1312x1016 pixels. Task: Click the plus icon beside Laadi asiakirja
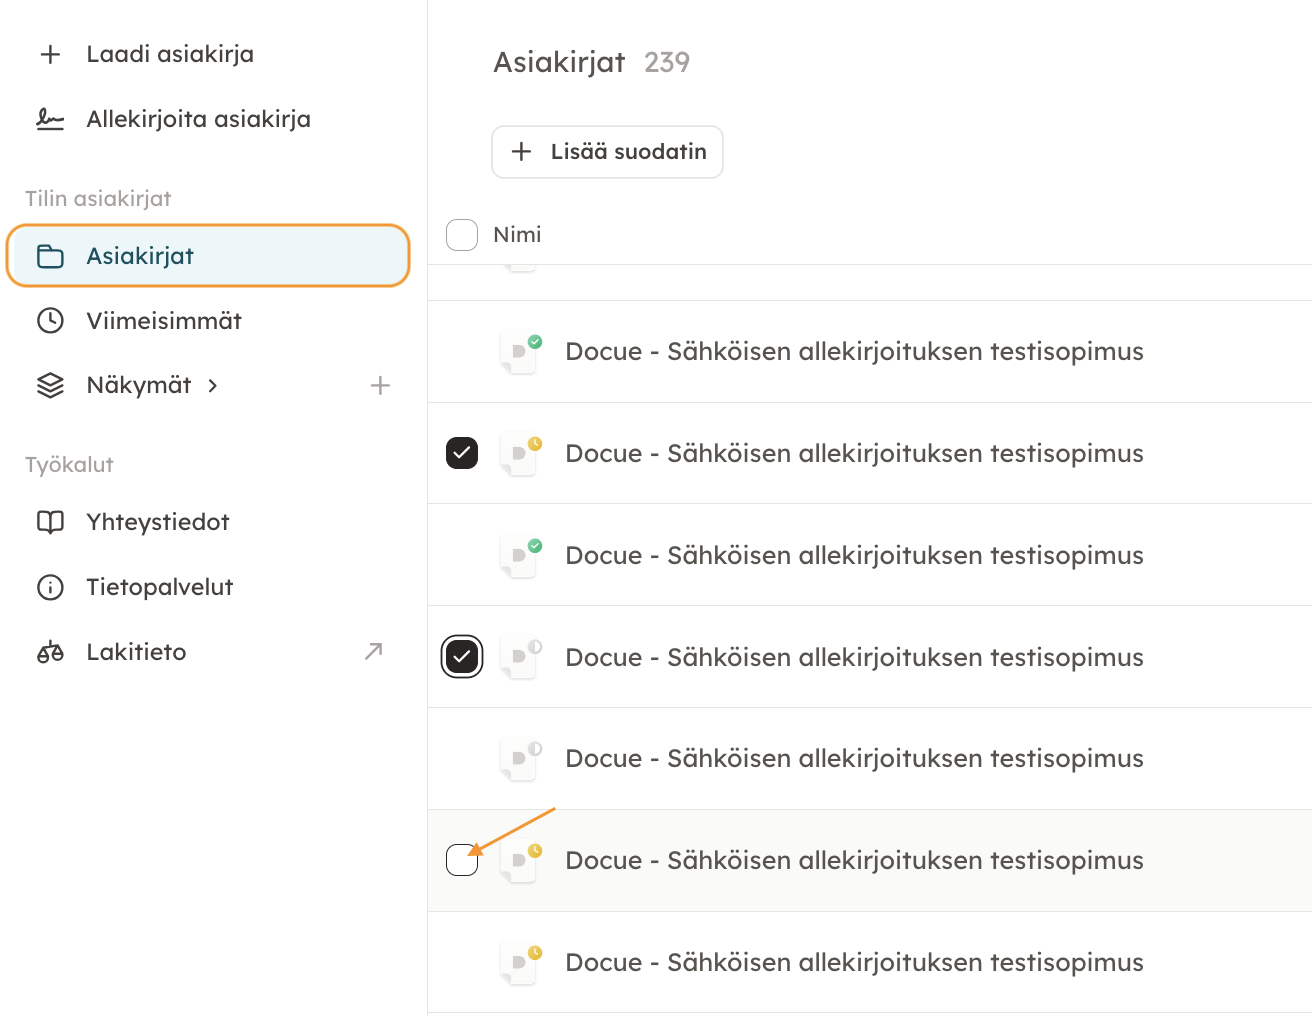tap(50, 54)
